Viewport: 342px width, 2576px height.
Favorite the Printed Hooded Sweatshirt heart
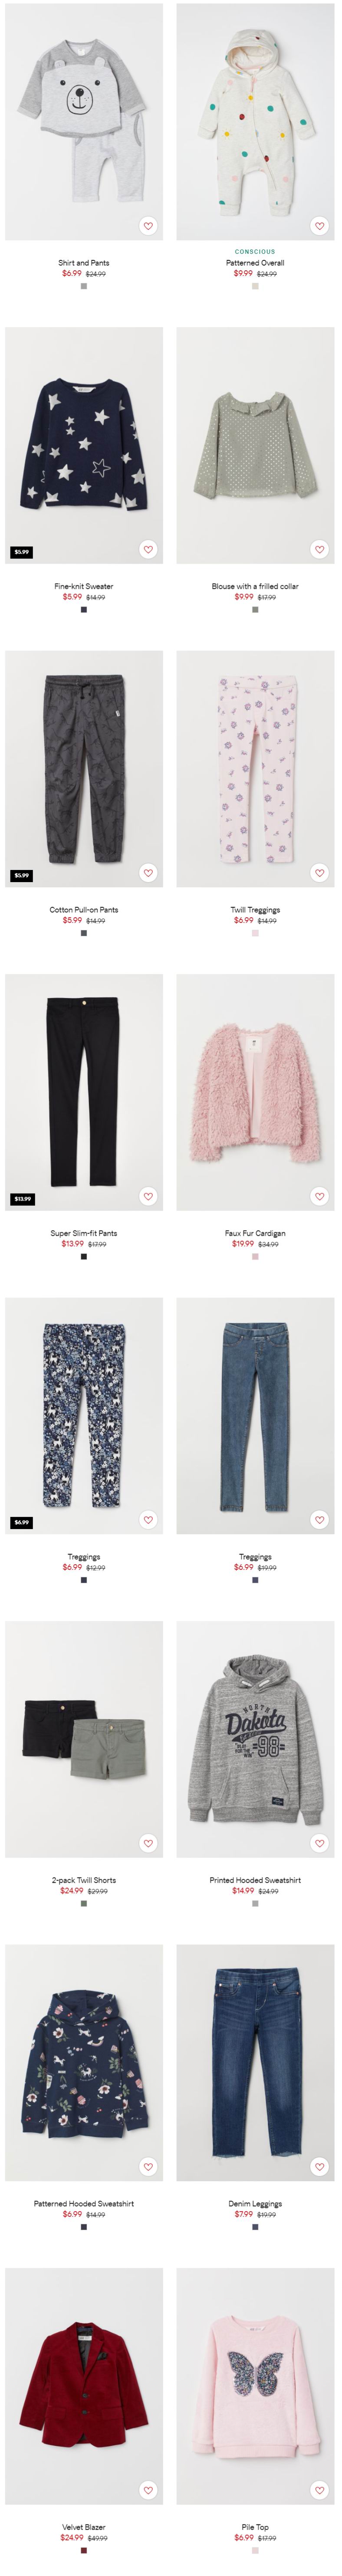tap(319, 1843)
